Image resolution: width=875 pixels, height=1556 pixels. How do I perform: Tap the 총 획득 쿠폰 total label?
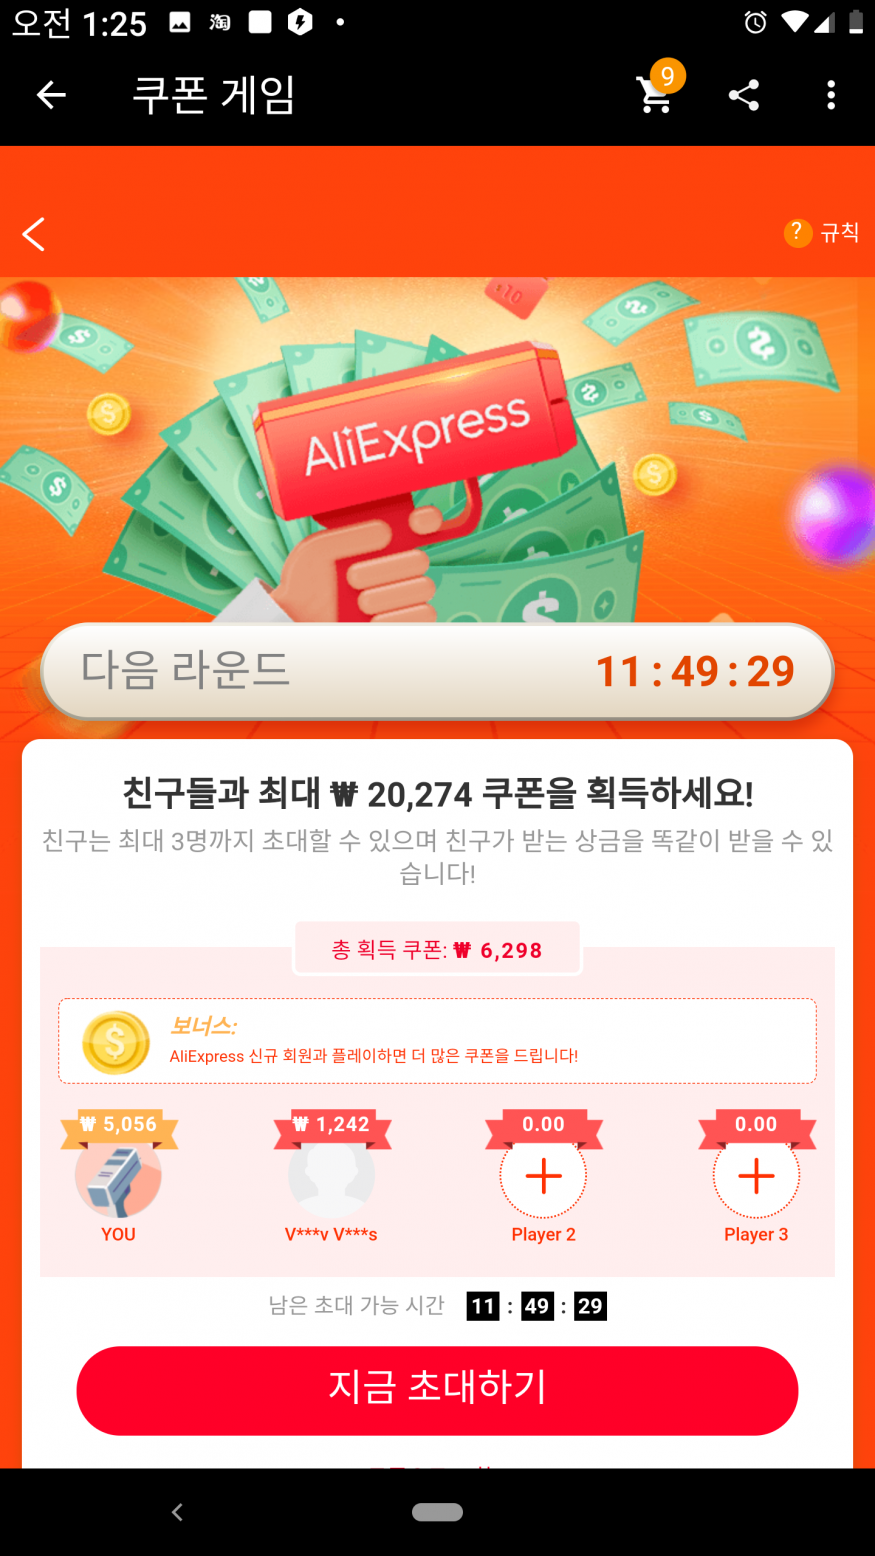(x=437, y=949)
